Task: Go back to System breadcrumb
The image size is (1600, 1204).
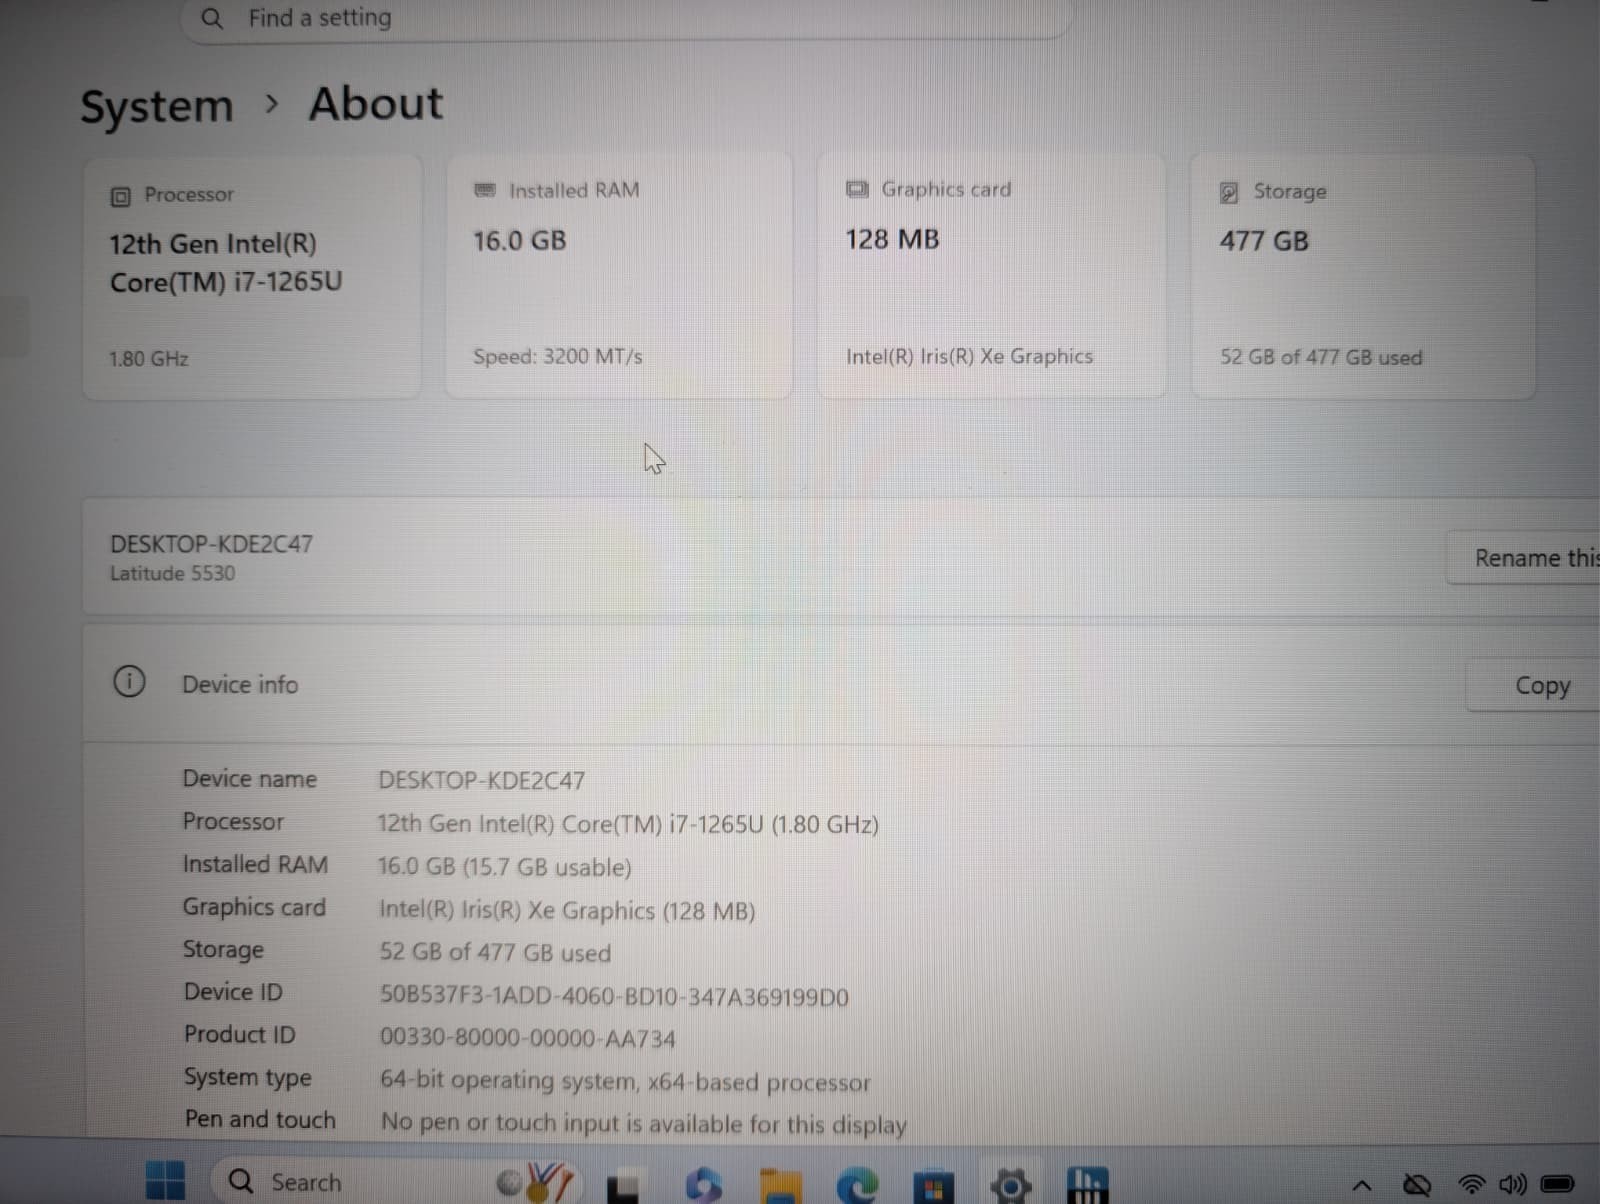Action: [x=156, y=106]
